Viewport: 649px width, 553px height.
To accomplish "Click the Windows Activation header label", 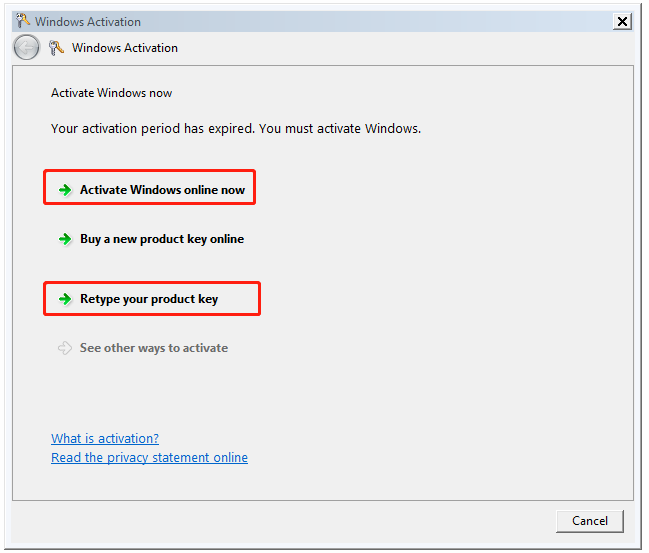I will coord(125,48).
